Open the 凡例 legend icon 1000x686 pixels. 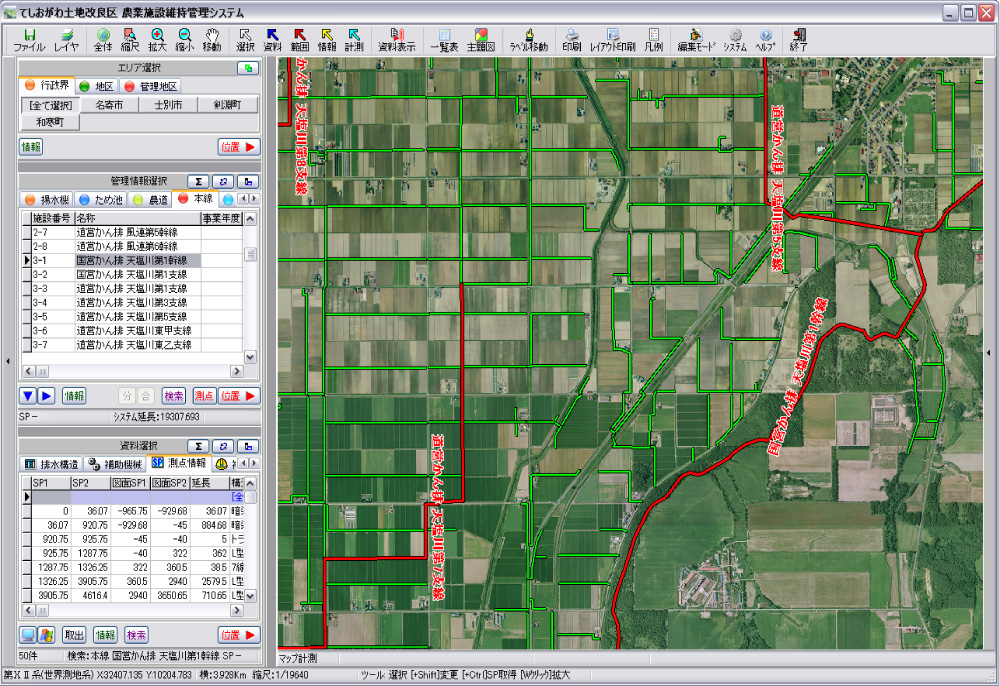(x=654, y=40)
